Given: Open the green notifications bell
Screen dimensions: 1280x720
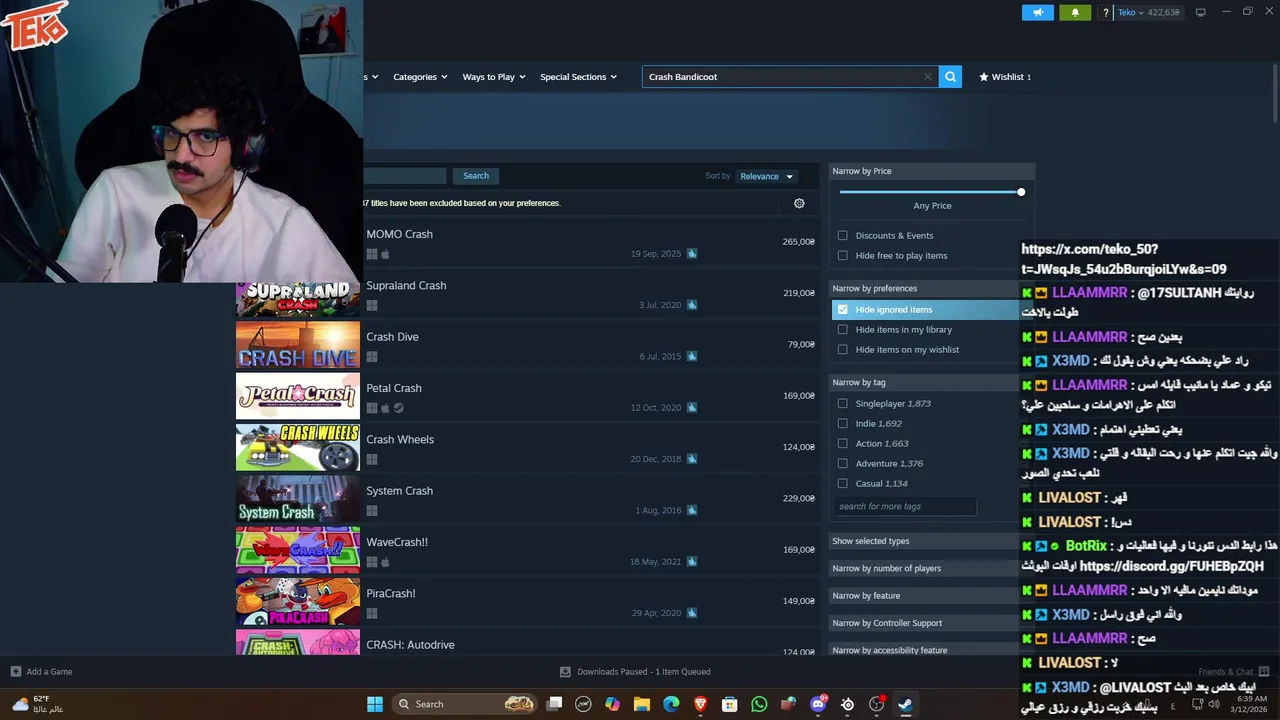Looking at the screenshot, I should pos(1075,12).
